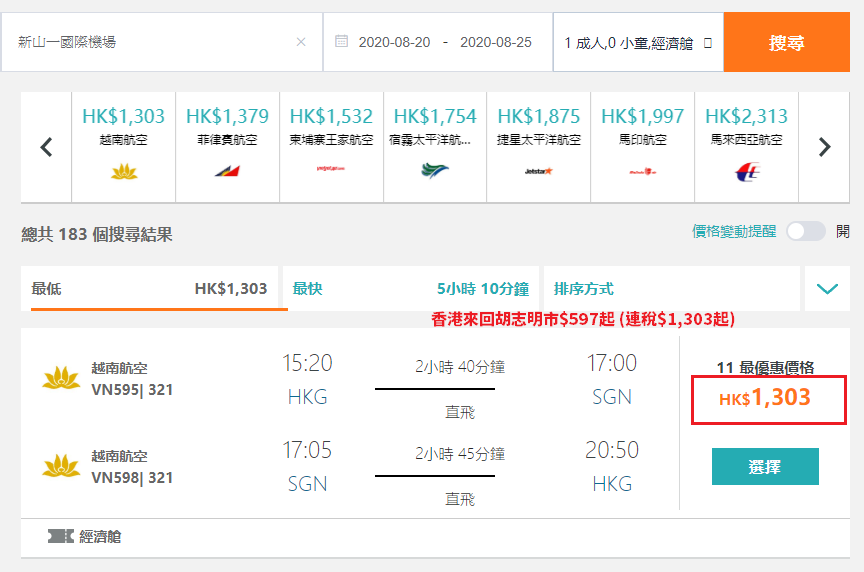864x572 pixels.
Task: Switch to the 最快 fastest tab
Action: point(411,288)
